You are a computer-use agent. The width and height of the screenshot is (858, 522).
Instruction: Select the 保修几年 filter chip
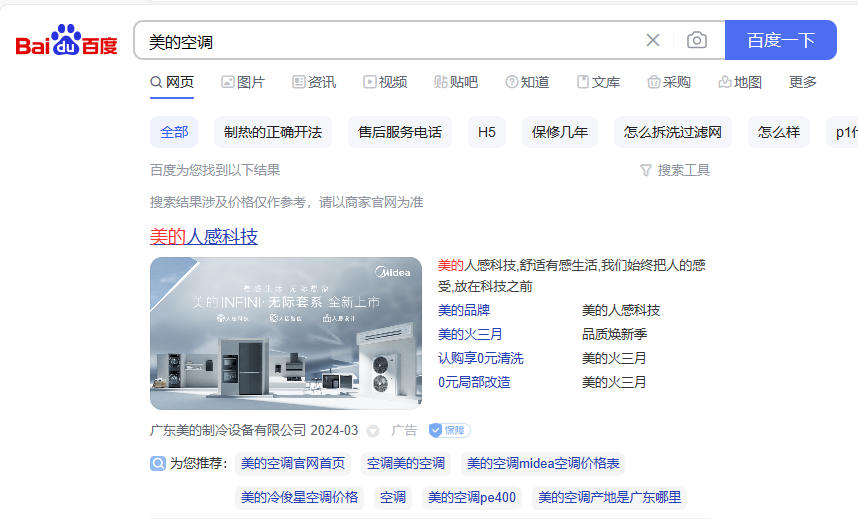pos(560,132)
